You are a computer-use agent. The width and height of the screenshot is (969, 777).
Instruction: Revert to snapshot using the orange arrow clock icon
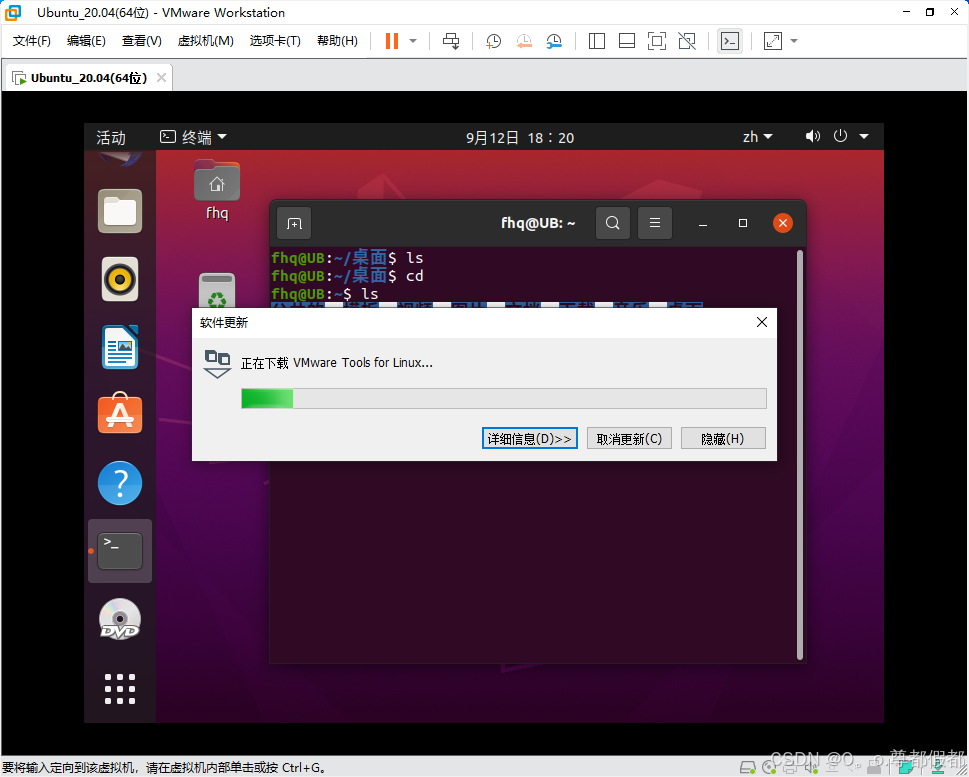tap(523, 41)
